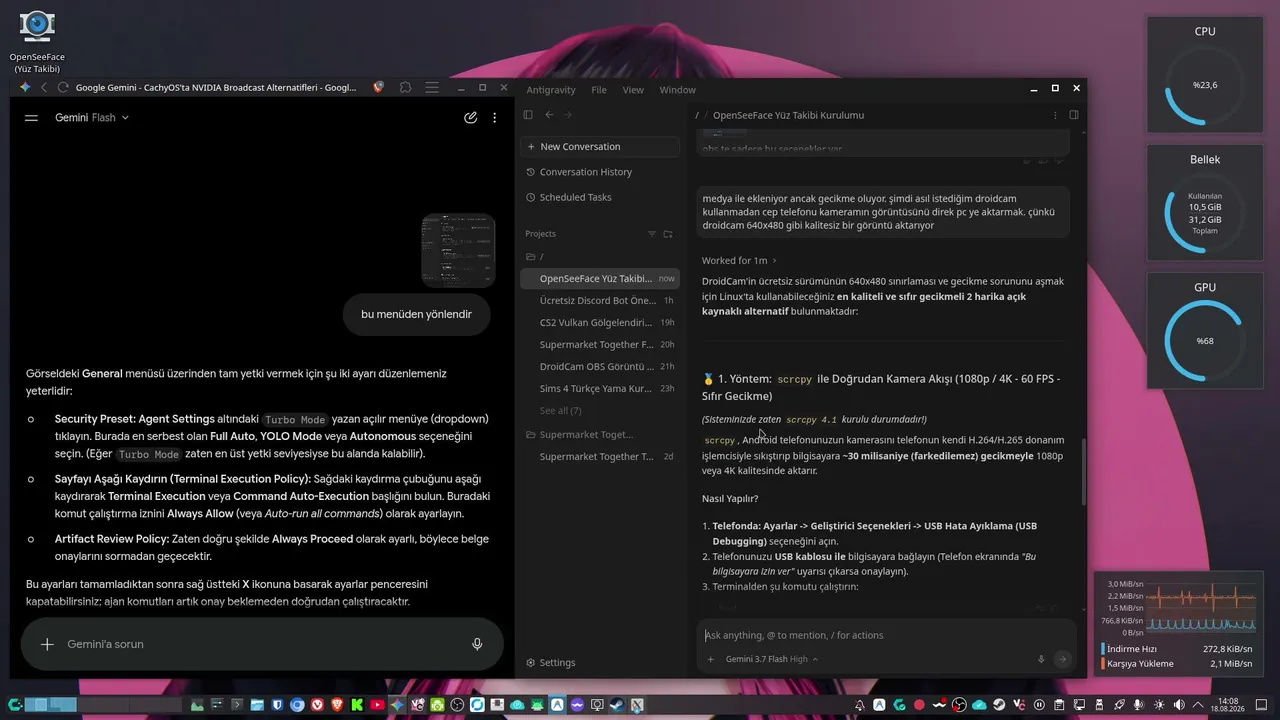Open Antigravity conversation options menu
The height and width of the screenshot is (720, 1280).
(1055, 115)
